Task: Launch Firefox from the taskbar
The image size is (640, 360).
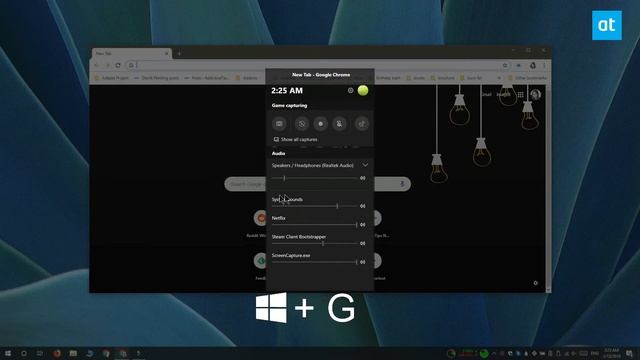Action: point(57,353)
